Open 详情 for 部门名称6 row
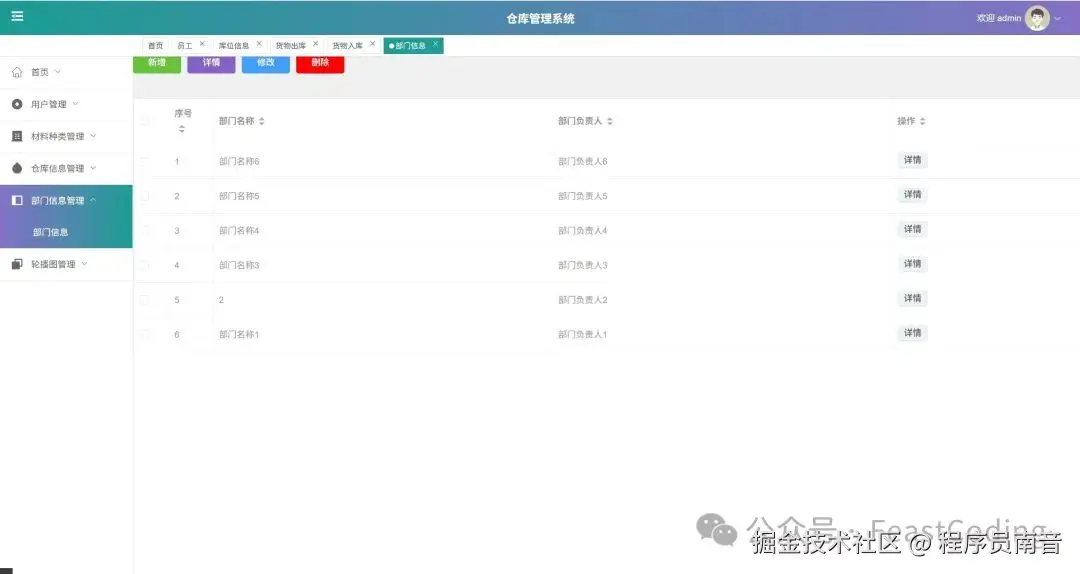The width and height of the screenshot is (1080, 574). tap(913, 160)
